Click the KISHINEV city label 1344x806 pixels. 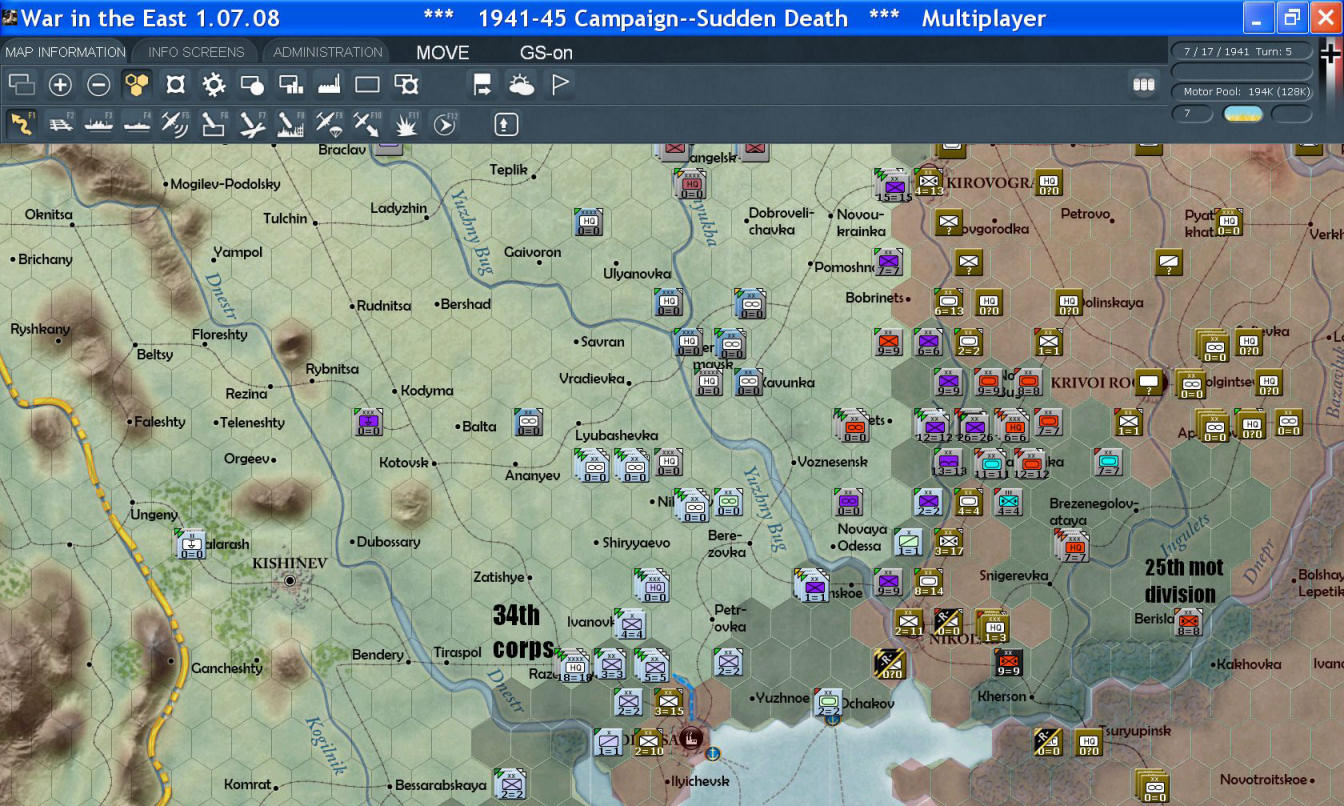[x=290, y=564]
